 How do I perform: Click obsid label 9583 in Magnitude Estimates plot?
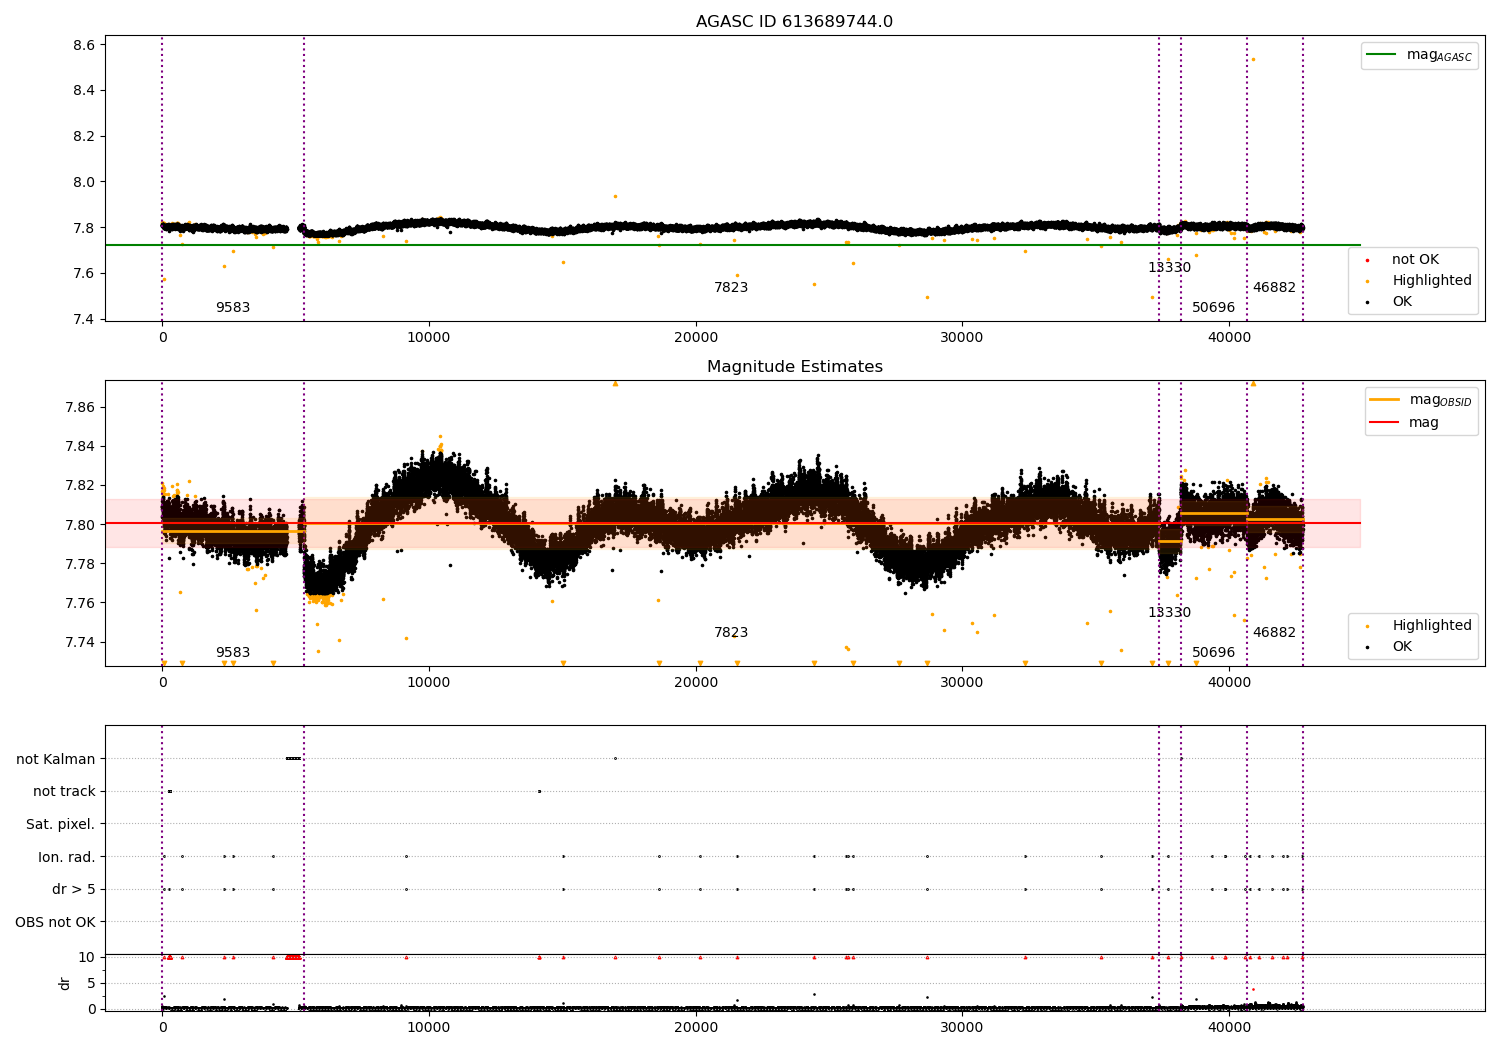[233, 653]
